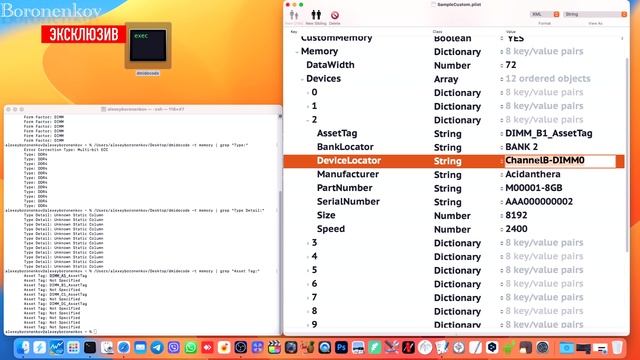
Task: Click the value M00001-8GB
Action: 533,188
